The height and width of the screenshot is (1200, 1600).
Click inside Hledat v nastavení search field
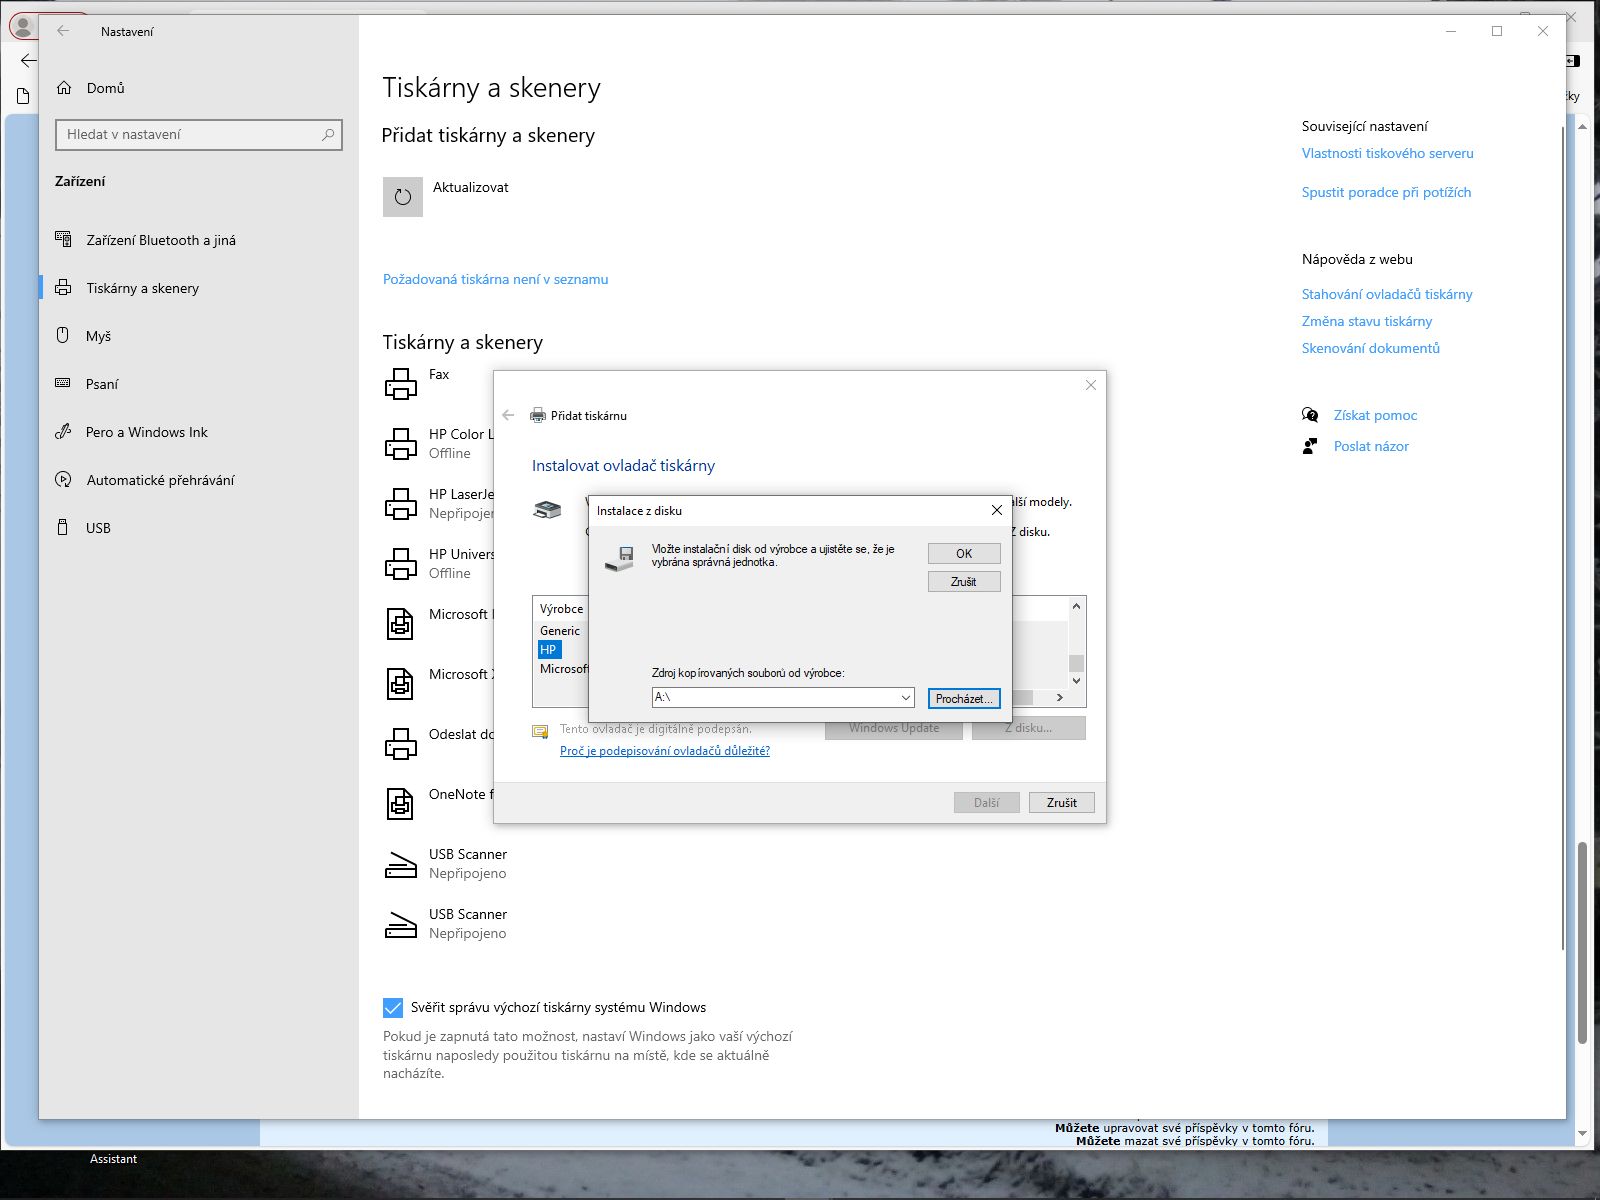pyautogui.click(x=190, y=134)
